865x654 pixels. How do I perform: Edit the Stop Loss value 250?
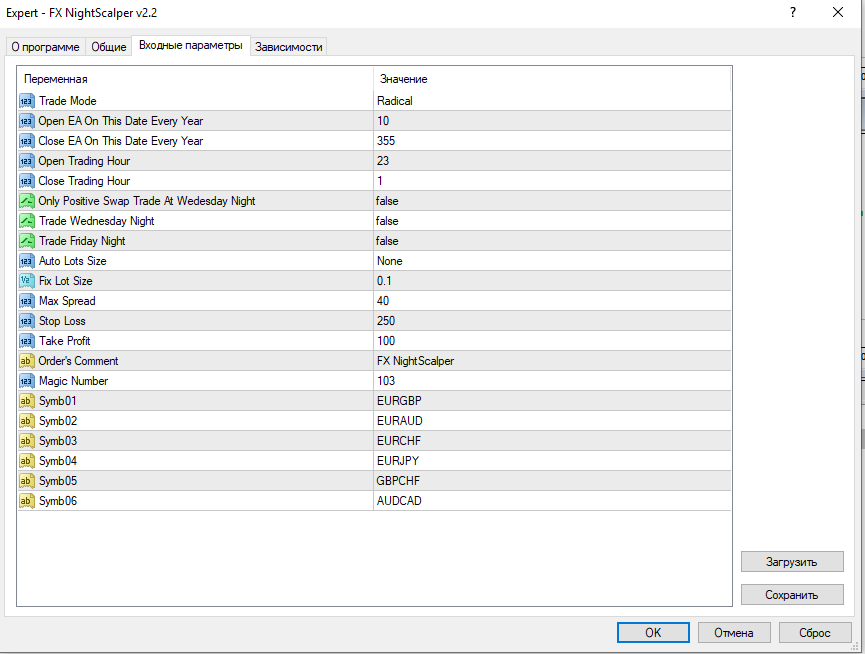click(x=552, y=321)
